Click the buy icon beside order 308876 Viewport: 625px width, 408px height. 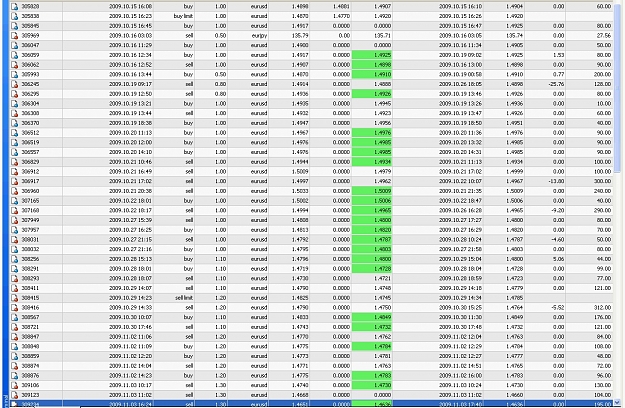(x=14, y=376)
